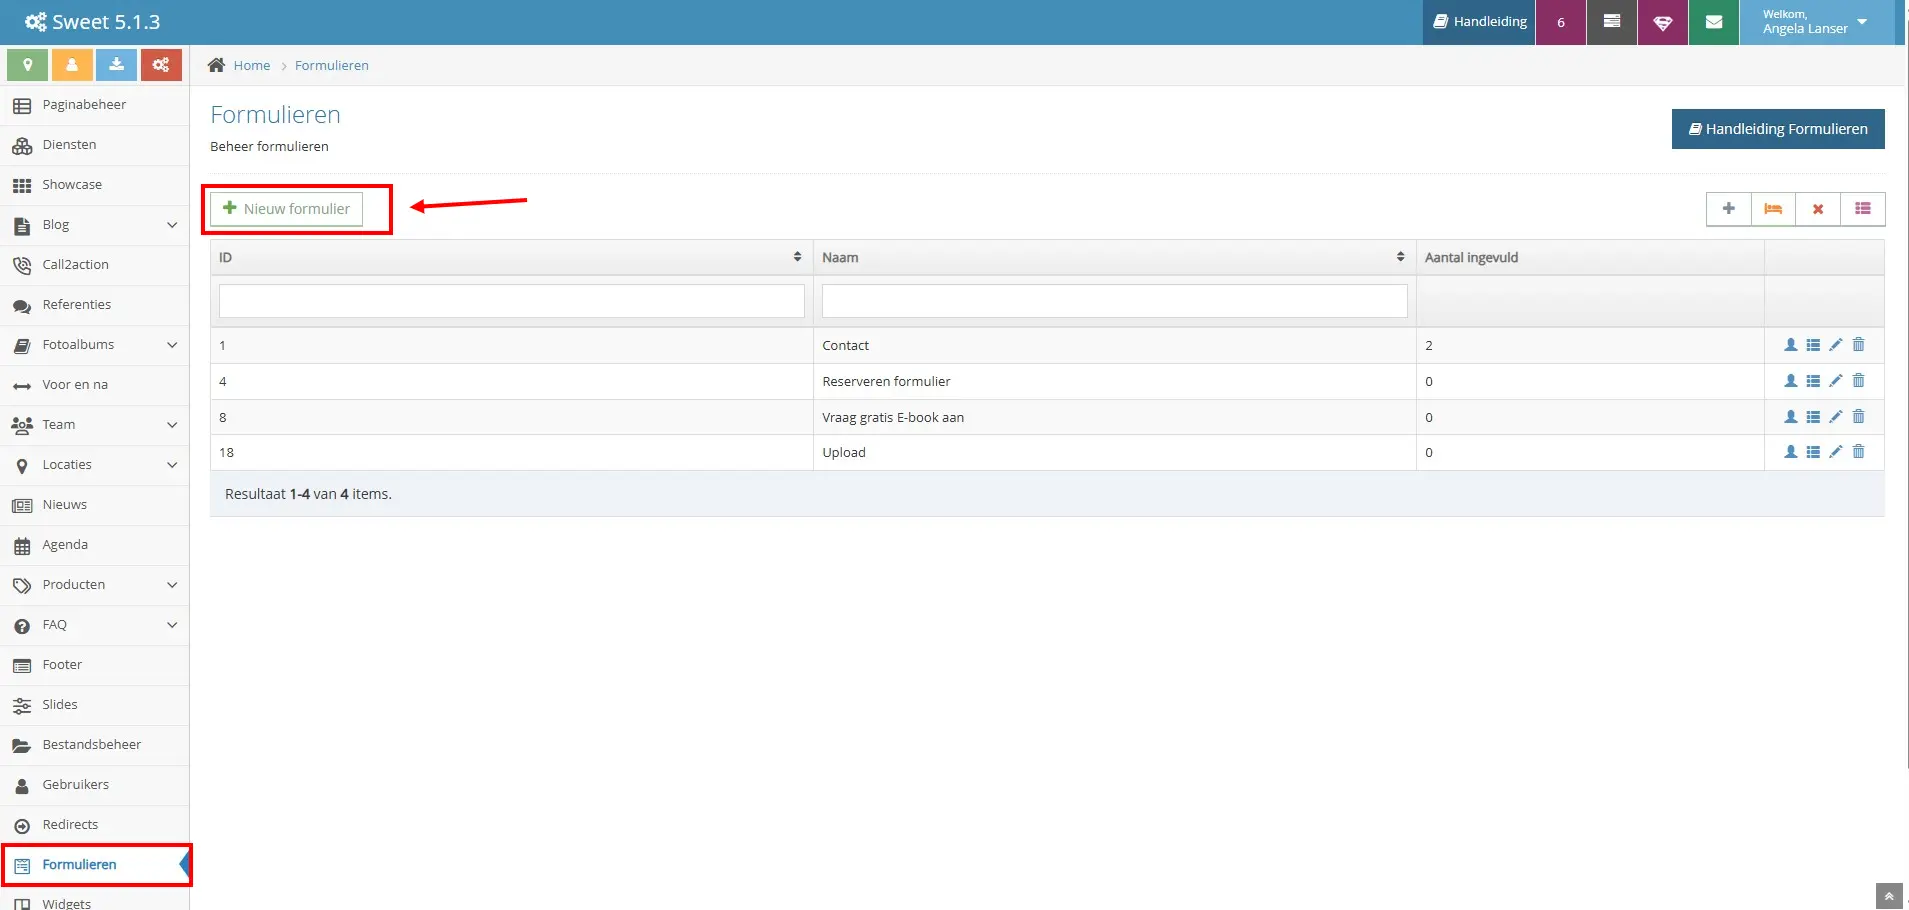
Task: Delete the Upload form with trash icon
Action: tap(1859, 452)
